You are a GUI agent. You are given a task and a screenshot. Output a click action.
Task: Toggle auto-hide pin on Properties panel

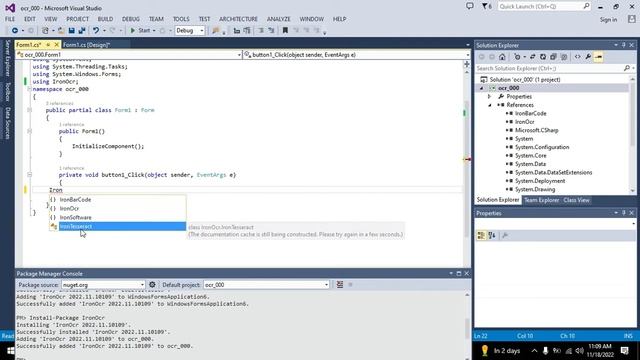pos(624,213)
